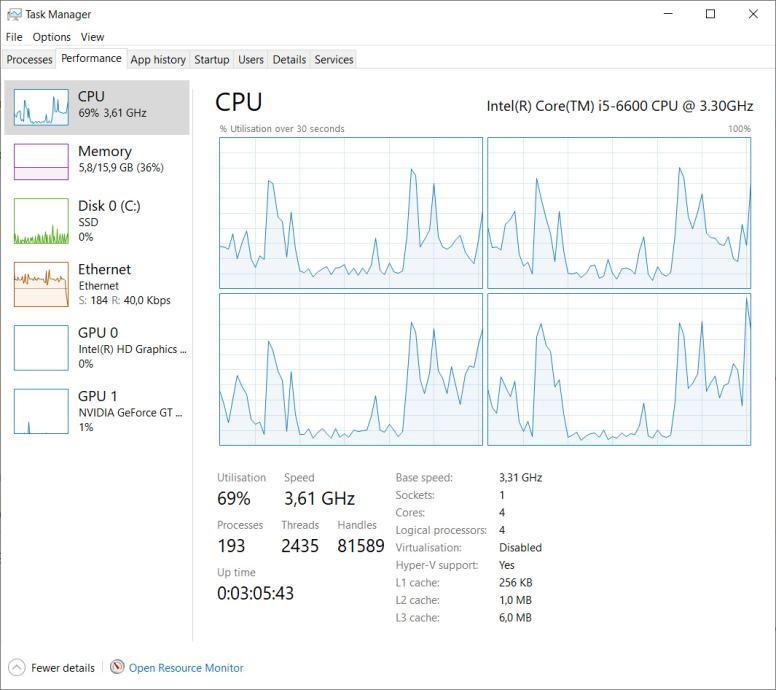
Task: Click the top-left CPU core utilisation graph
Action: click(351, 213)
